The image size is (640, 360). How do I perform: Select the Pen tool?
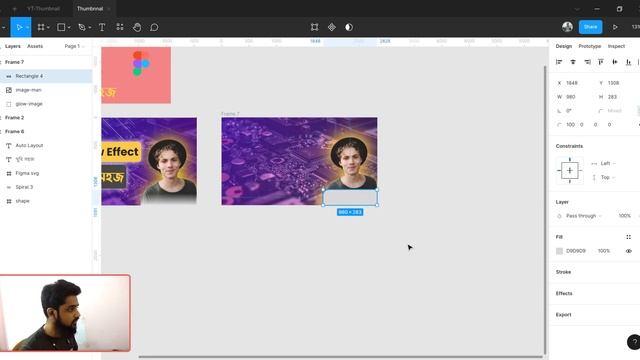(82, 27)
